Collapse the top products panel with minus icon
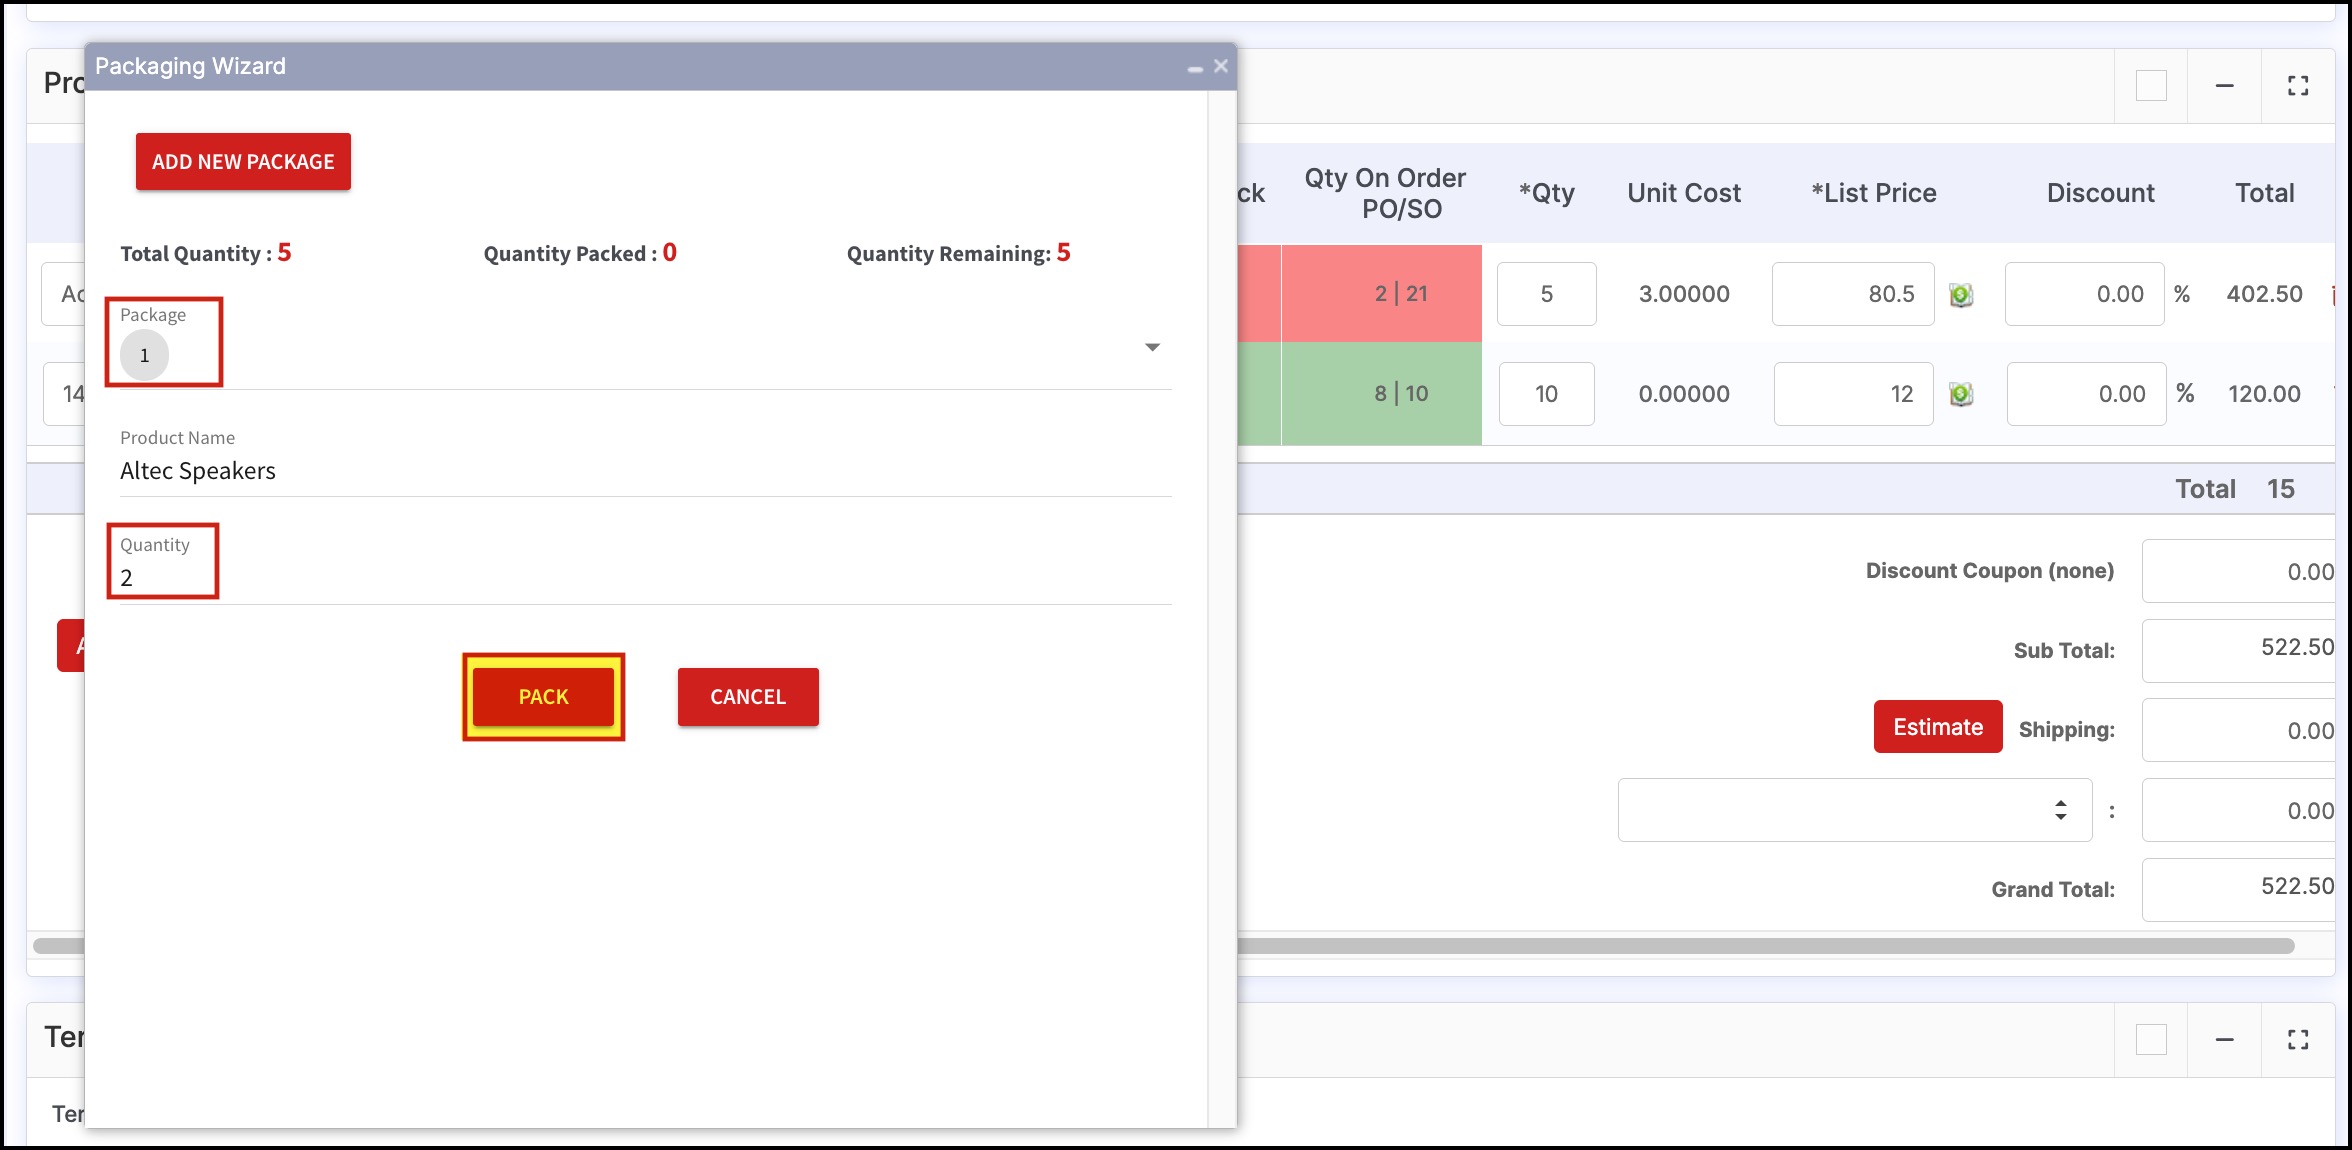This screenshot has width=2352, height=1150. tap(2224, 86)
